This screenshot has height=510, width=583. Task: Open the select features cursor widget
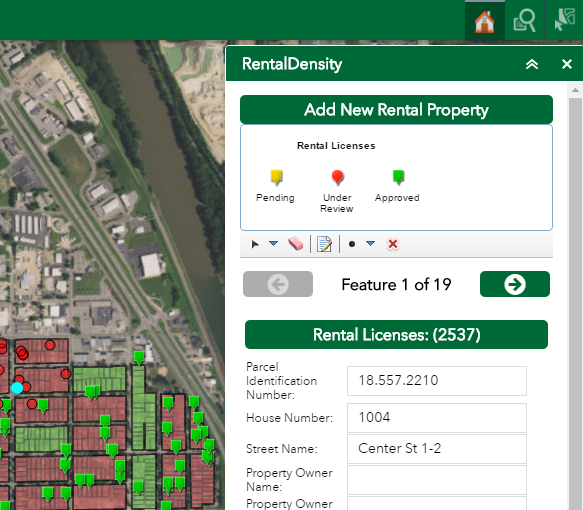564,21
